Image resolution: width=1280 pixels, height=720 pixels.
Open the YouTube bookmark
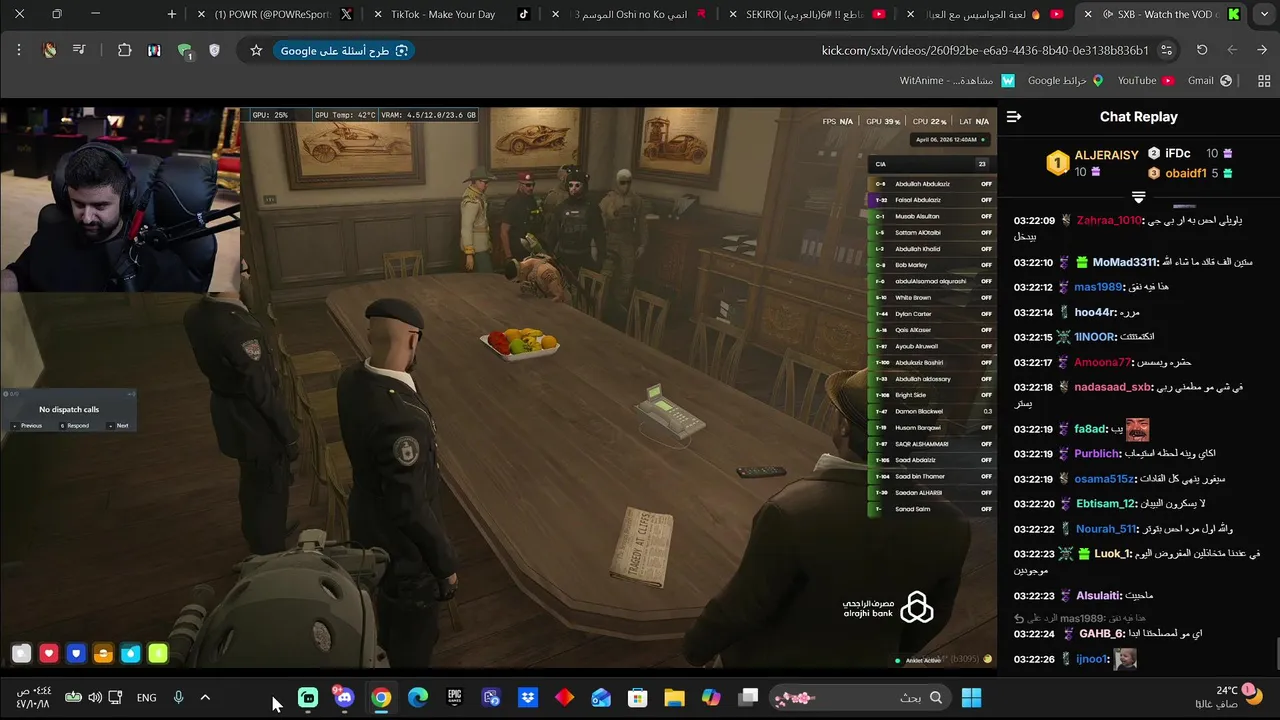(x=1146, y=80)
